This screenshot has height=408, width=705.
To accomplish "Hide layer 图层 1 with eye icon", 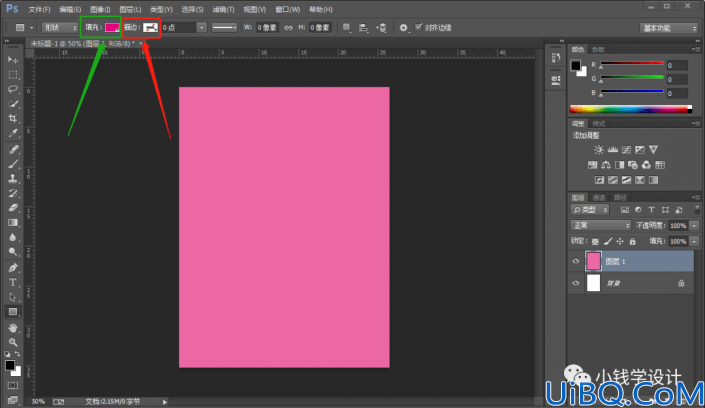I will click(576, 261).
